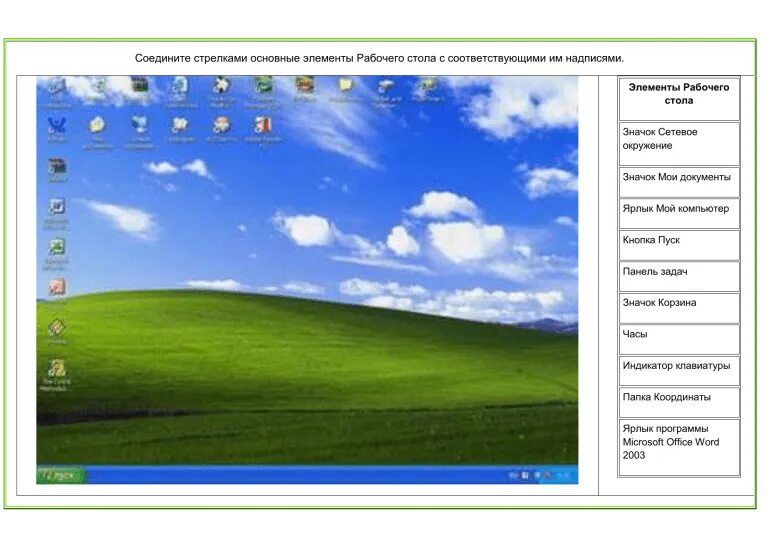
Task: Open the brown-orange game icon in the top row
Action: click(304, 86)
